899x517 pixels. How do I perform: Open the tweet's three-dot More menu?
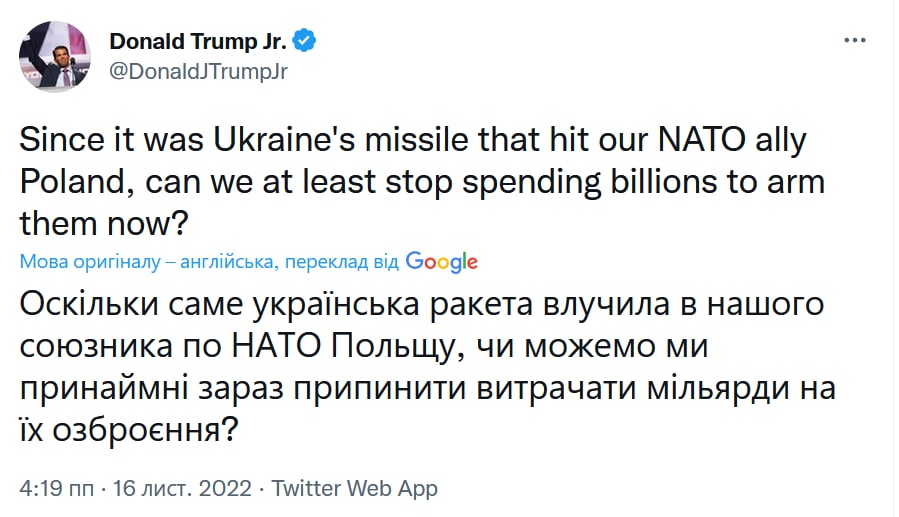point(854,41)
